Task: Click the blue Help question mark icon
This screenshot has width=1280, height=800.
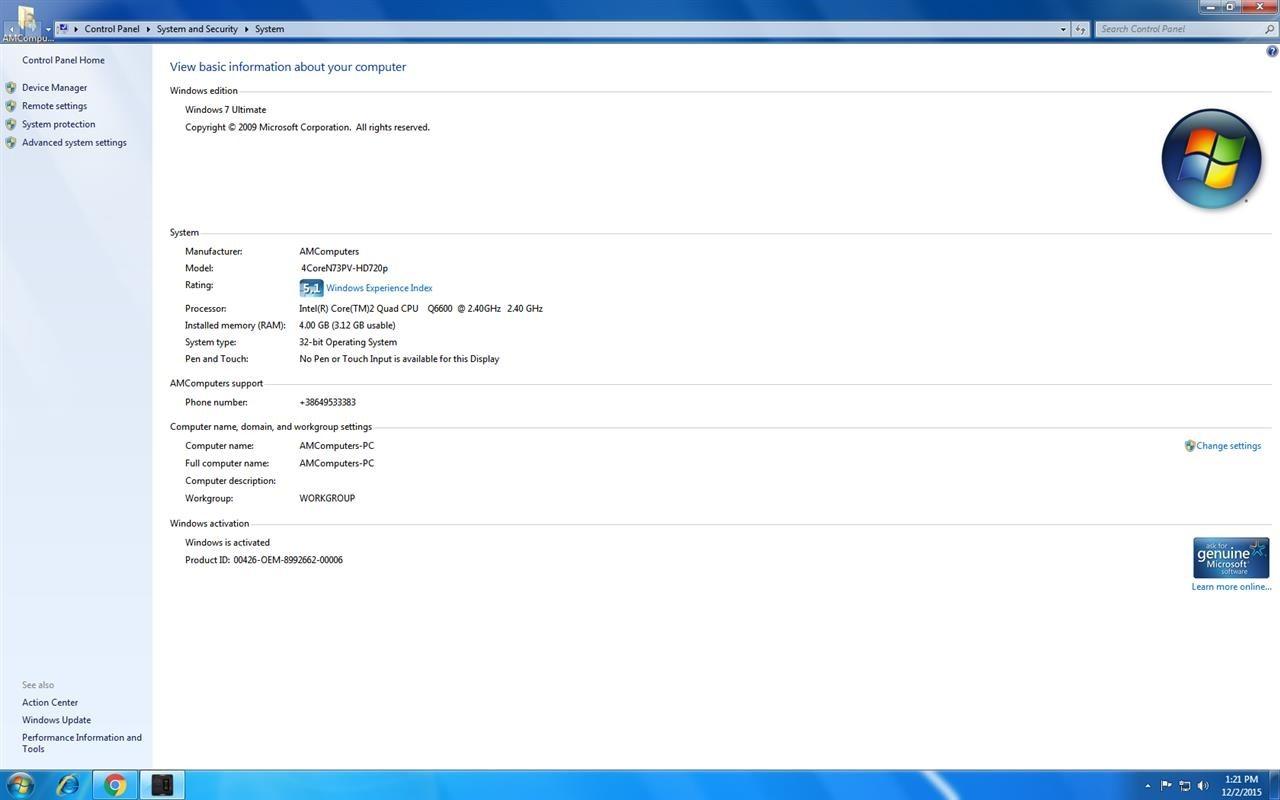Action: coord(1272,51)
